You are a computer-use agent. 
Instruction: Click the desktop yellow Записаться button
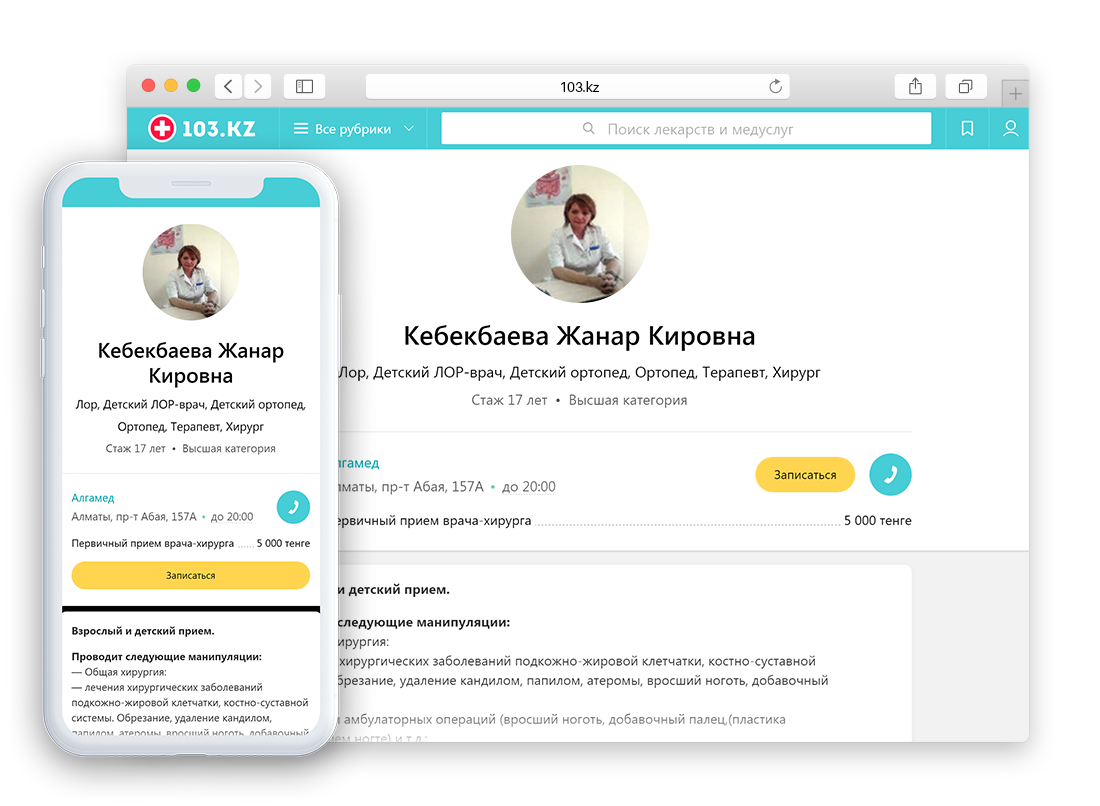805,475
